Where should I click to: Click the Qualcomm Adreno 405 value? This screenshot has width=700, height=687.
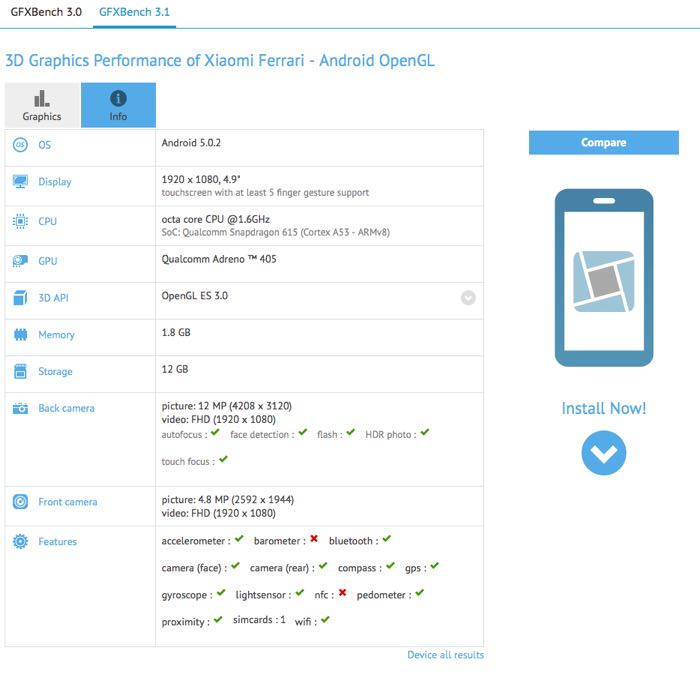[219, 259]
